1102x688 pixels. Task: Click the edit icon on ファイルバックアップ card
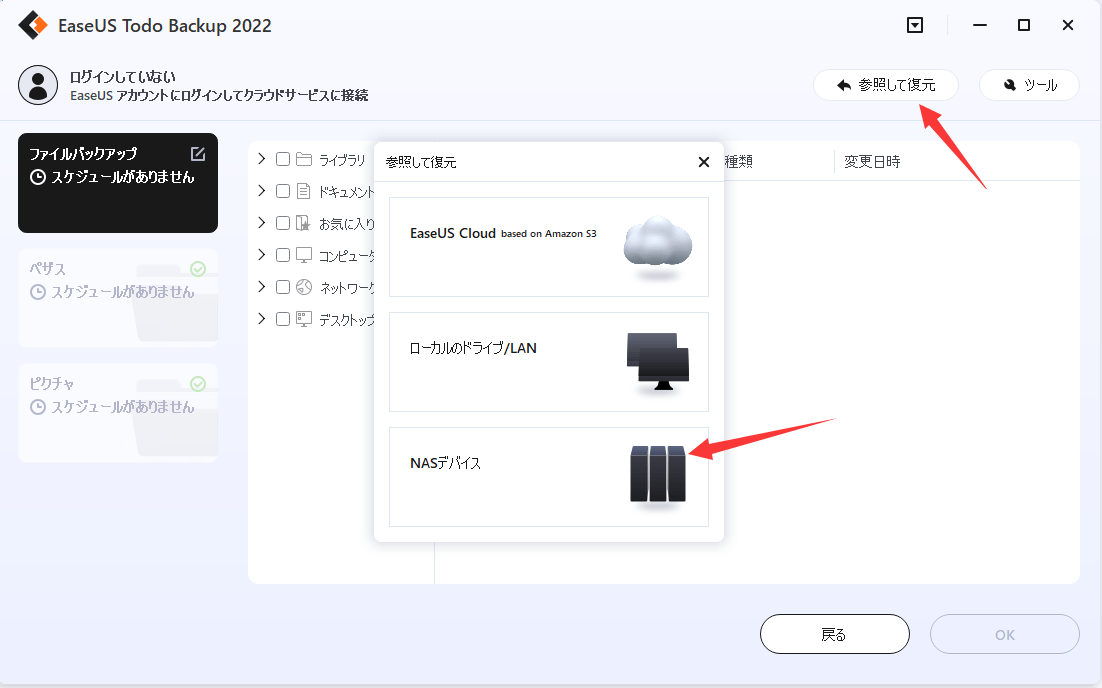(x=198, y=154)
